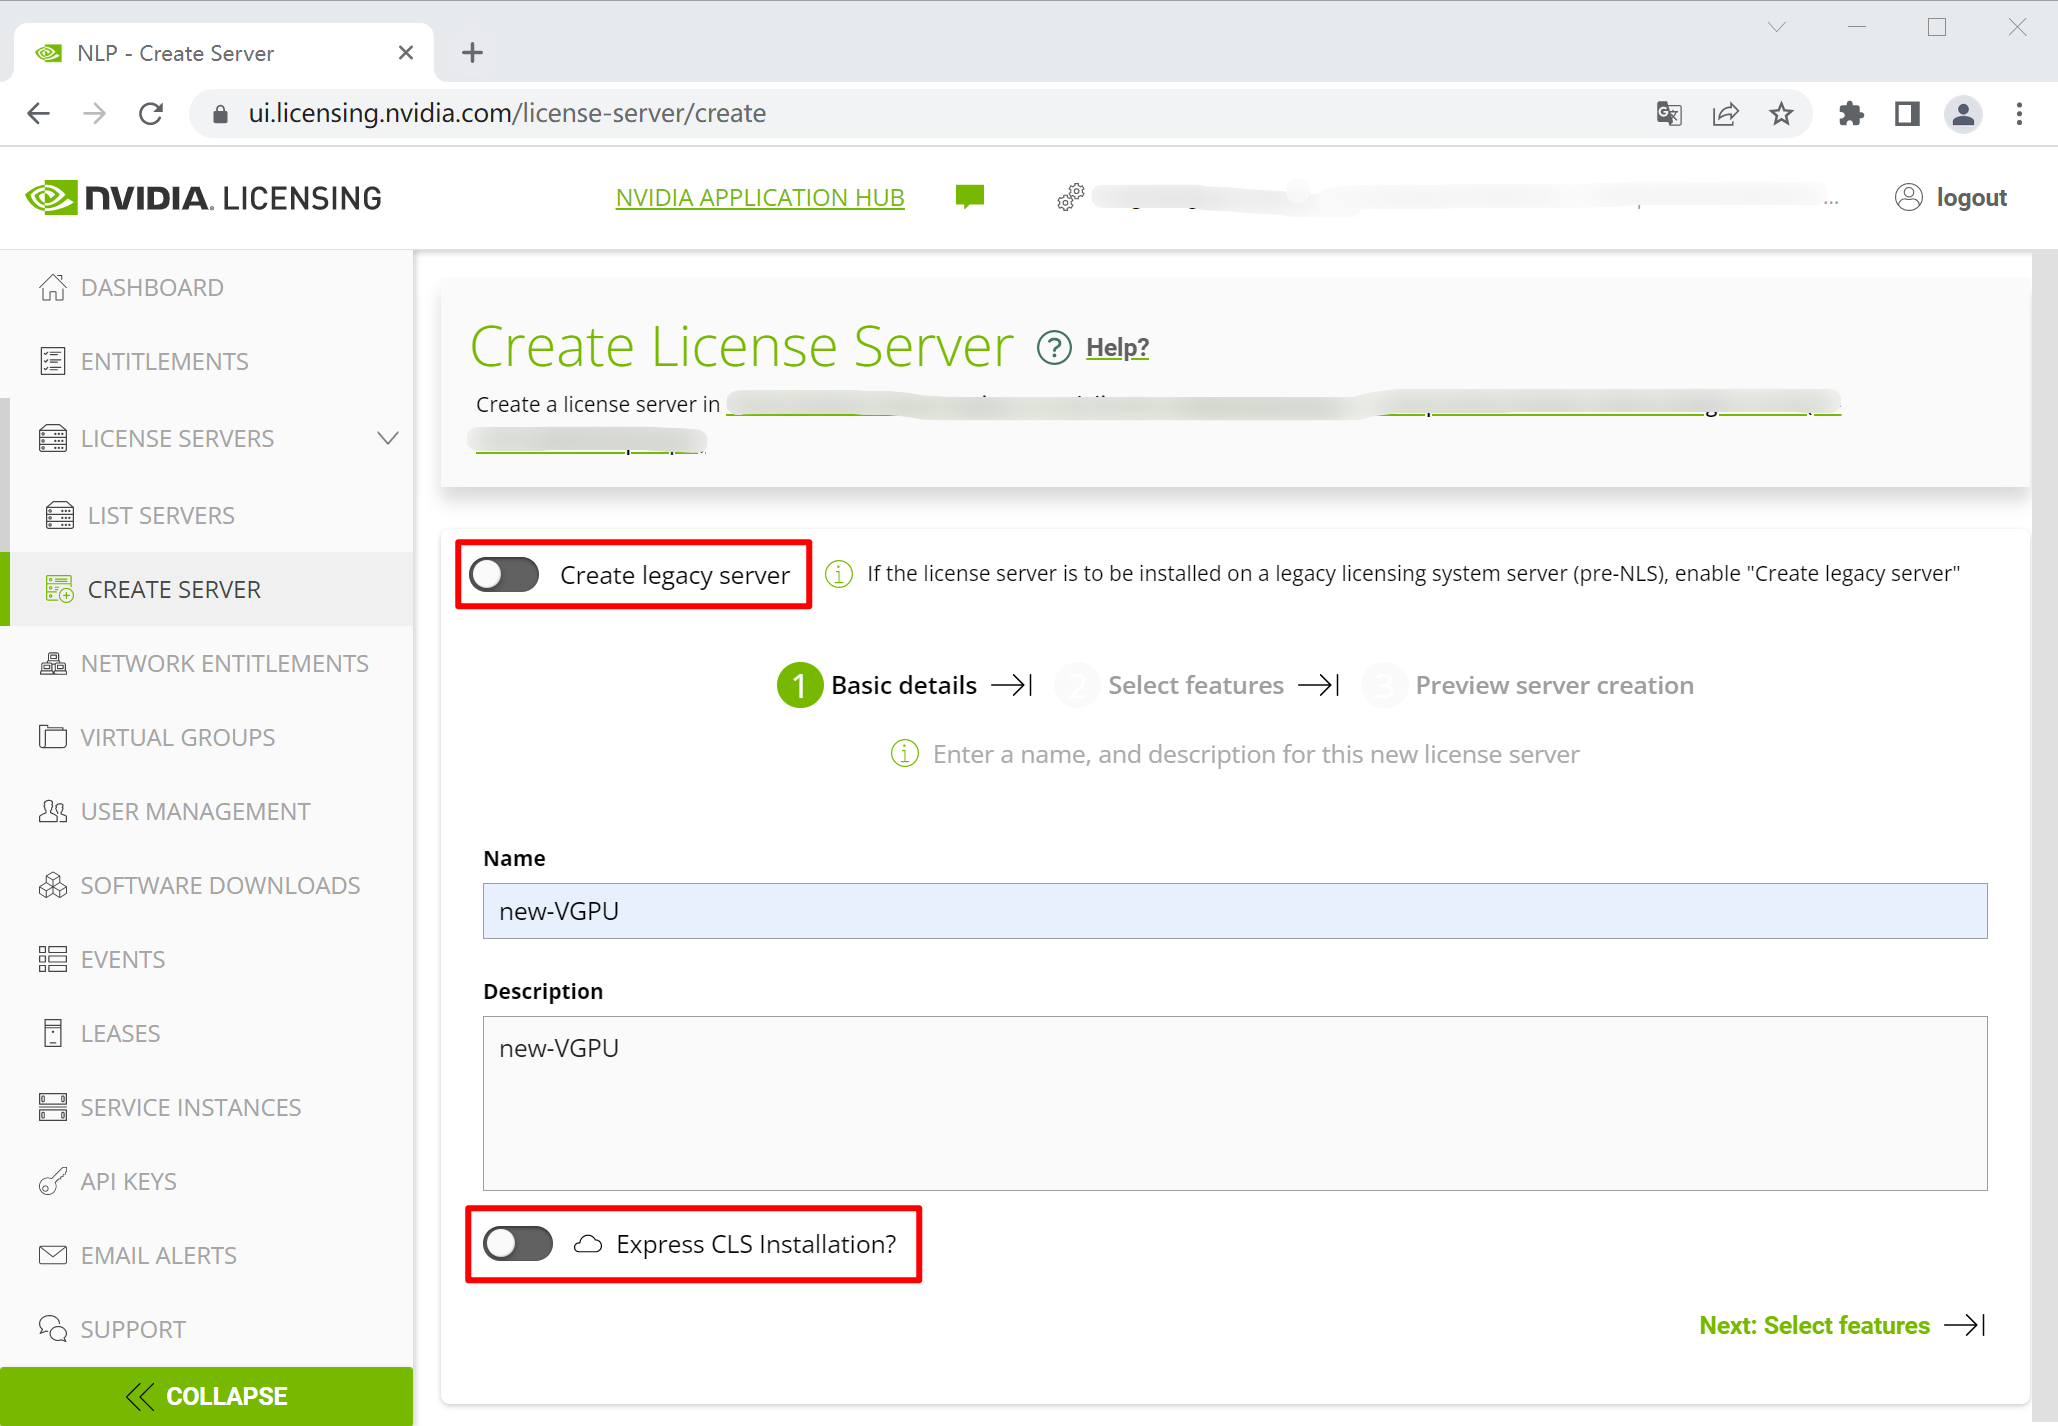2058x1426 pixels.
Task: Click the Software Downloads cubes icon
Action: point(53,885)
